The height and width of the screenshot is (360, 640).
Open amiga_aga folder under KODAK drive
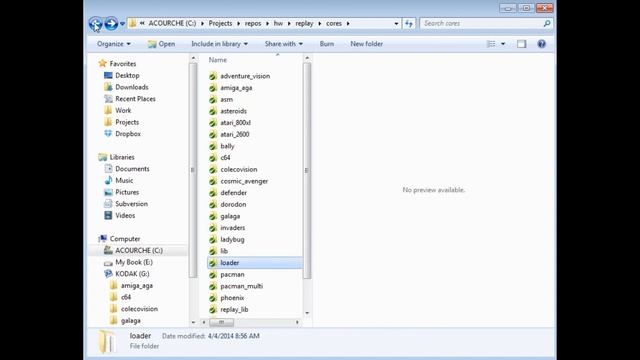pos(136,285)
